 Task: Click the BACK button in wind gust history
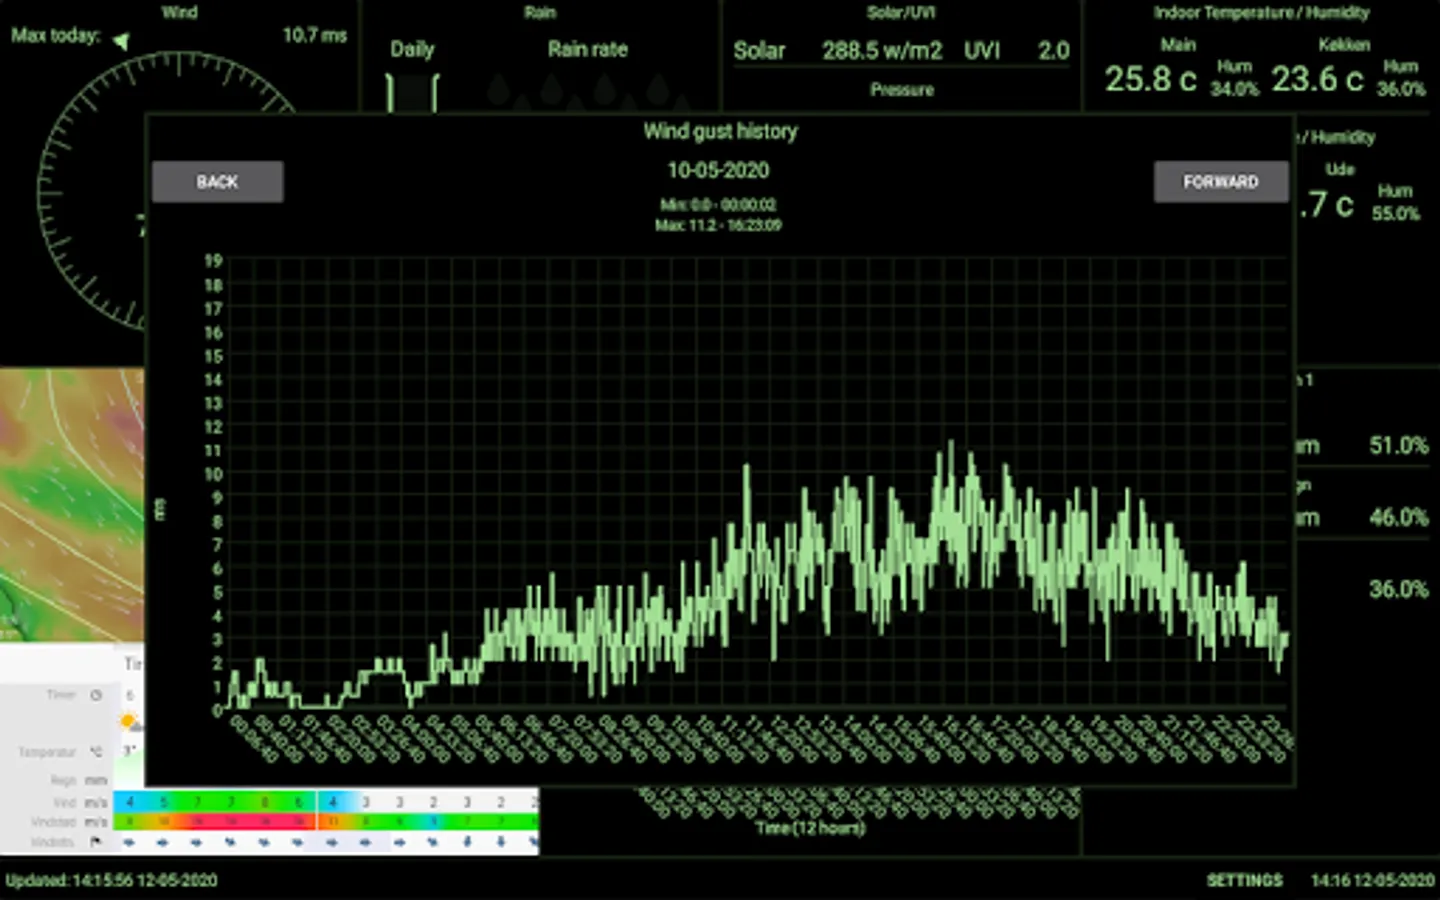217,182
